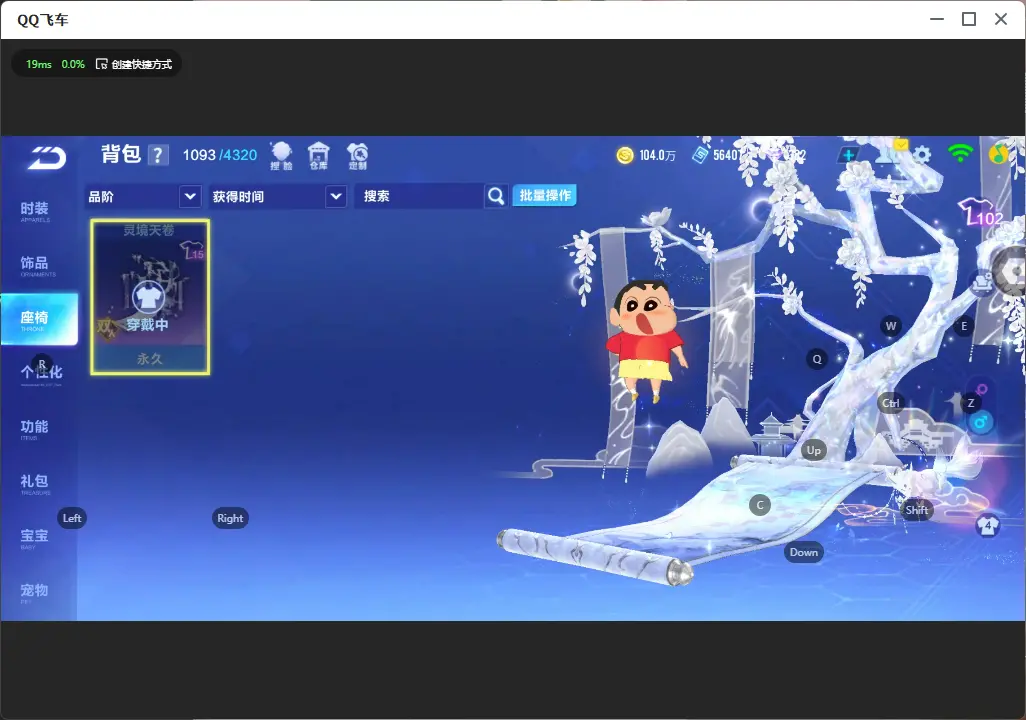Click the white shirt icon numbered 4

pyautogui.click(x=987, y=525)
